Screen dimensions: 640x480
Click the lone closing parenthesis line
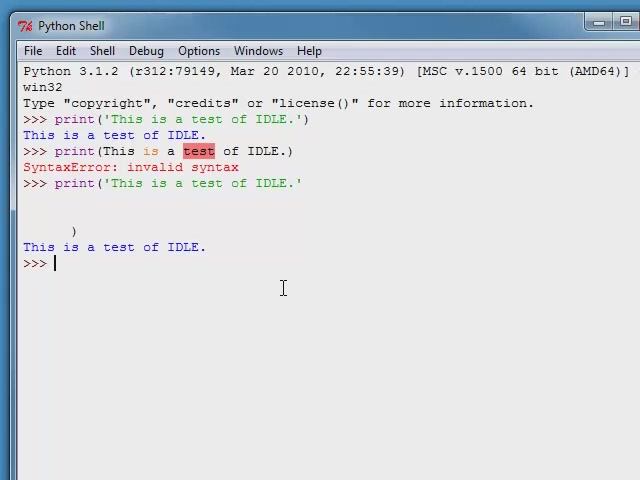(x=74, y=232)
